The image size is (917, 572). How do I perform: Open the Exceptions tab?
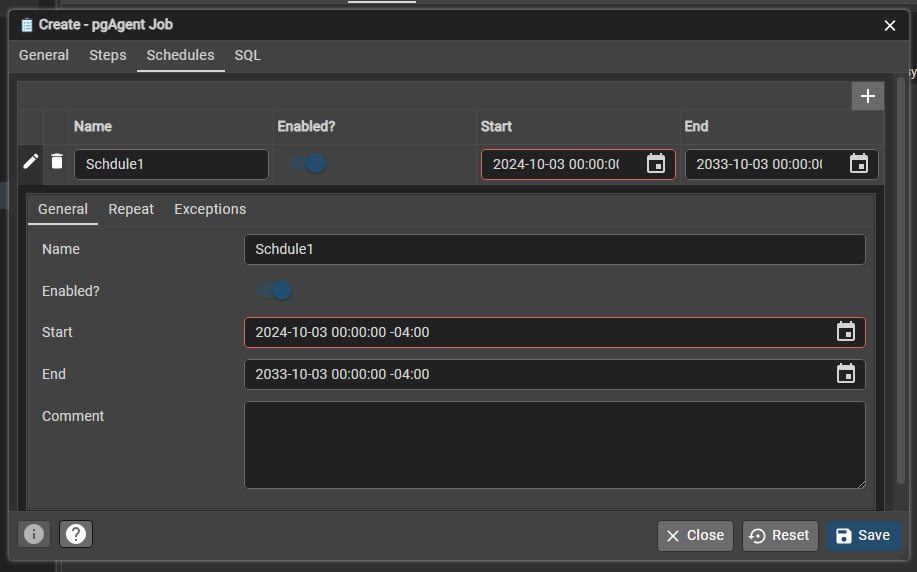(210, 209)
